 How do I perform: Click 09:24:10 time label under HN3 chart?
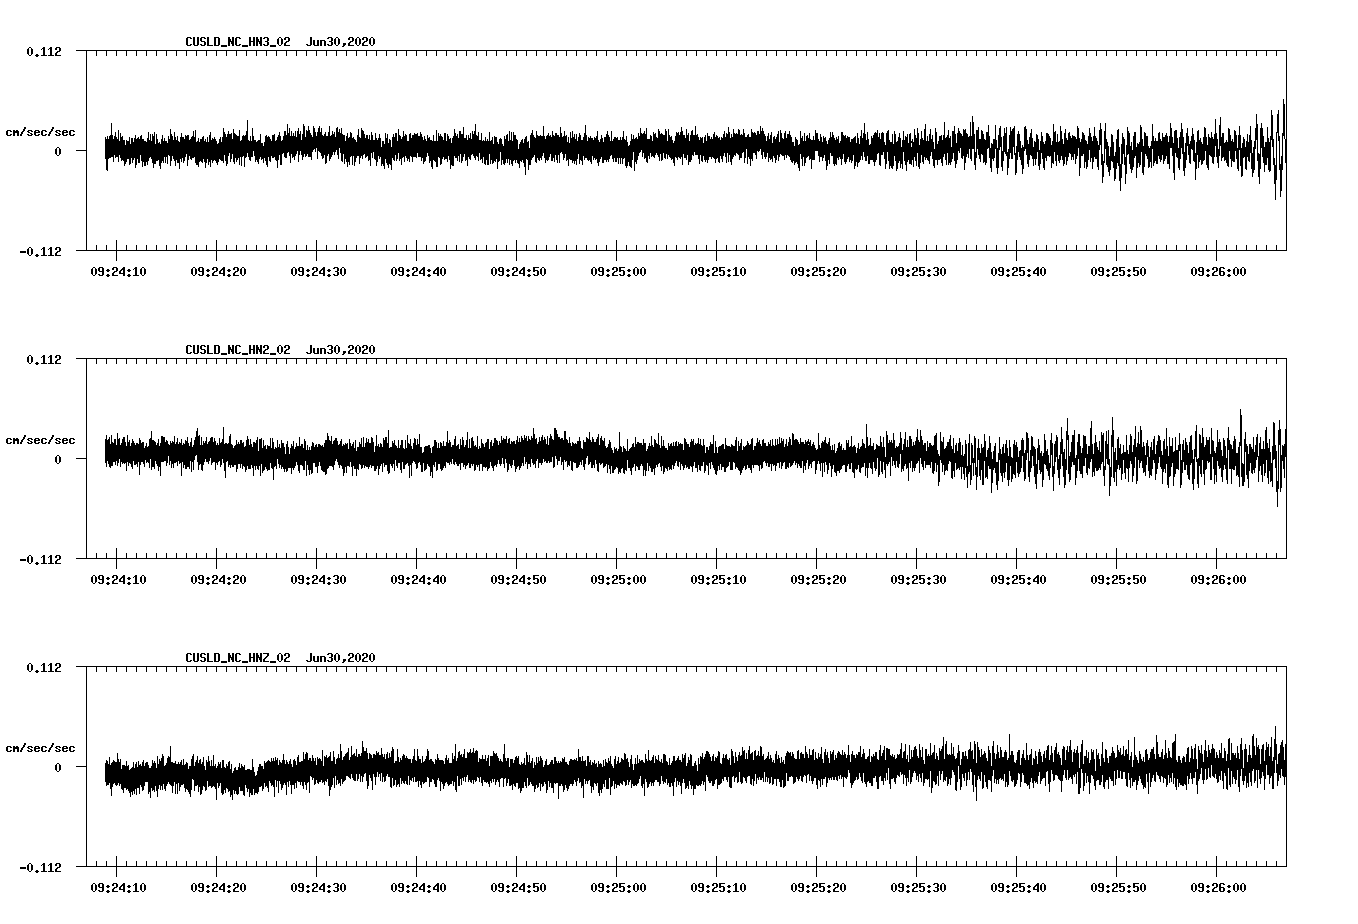click(x=118, y=271)
